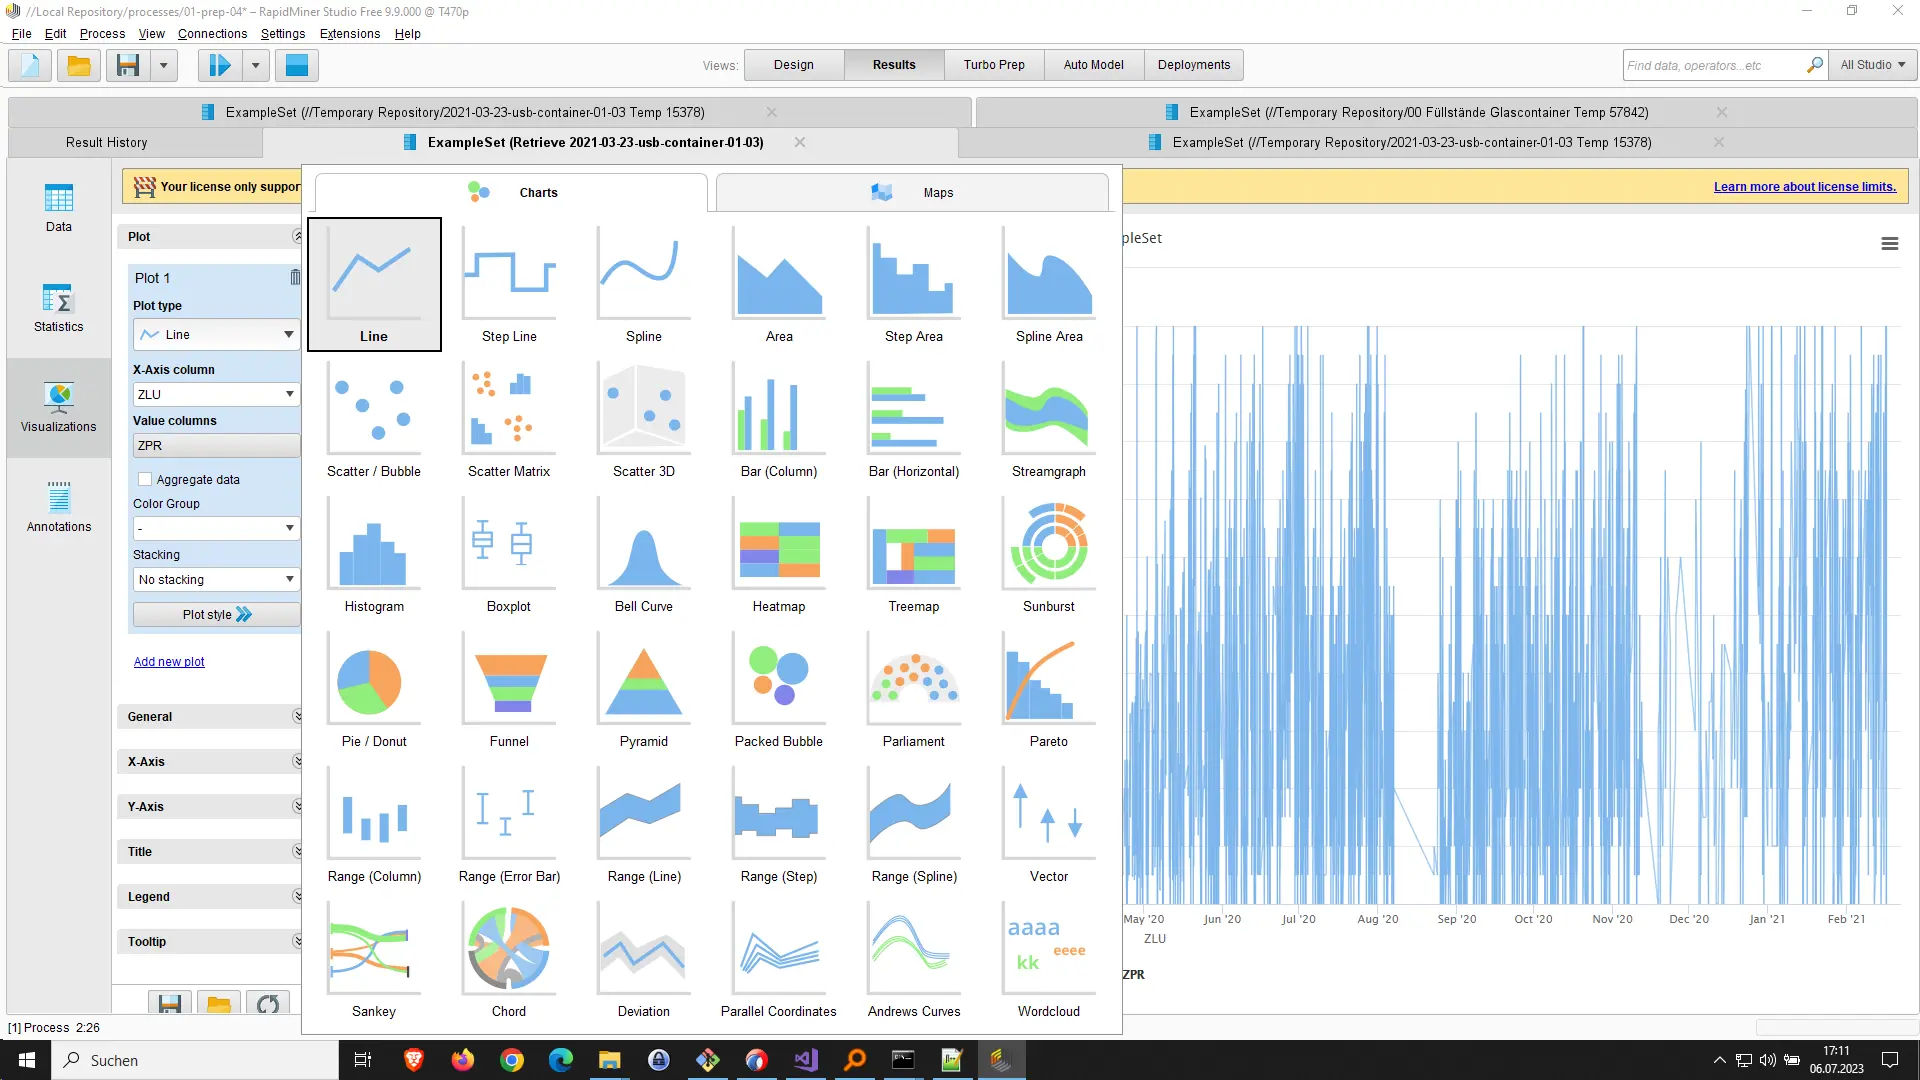Open the X-Axis column ZLU dropdown
The width and height of the screenshot is (1920, 1080).
[x=216, y=394]
